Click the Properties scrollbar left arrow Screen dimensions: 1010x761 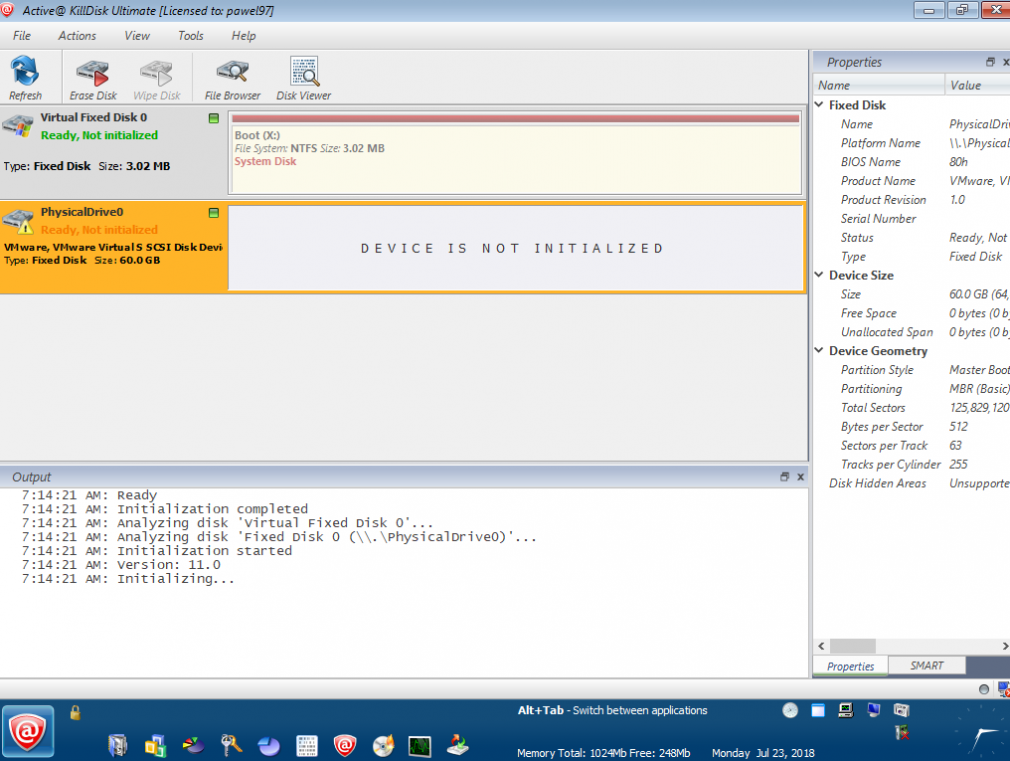[x=821, y=646]
